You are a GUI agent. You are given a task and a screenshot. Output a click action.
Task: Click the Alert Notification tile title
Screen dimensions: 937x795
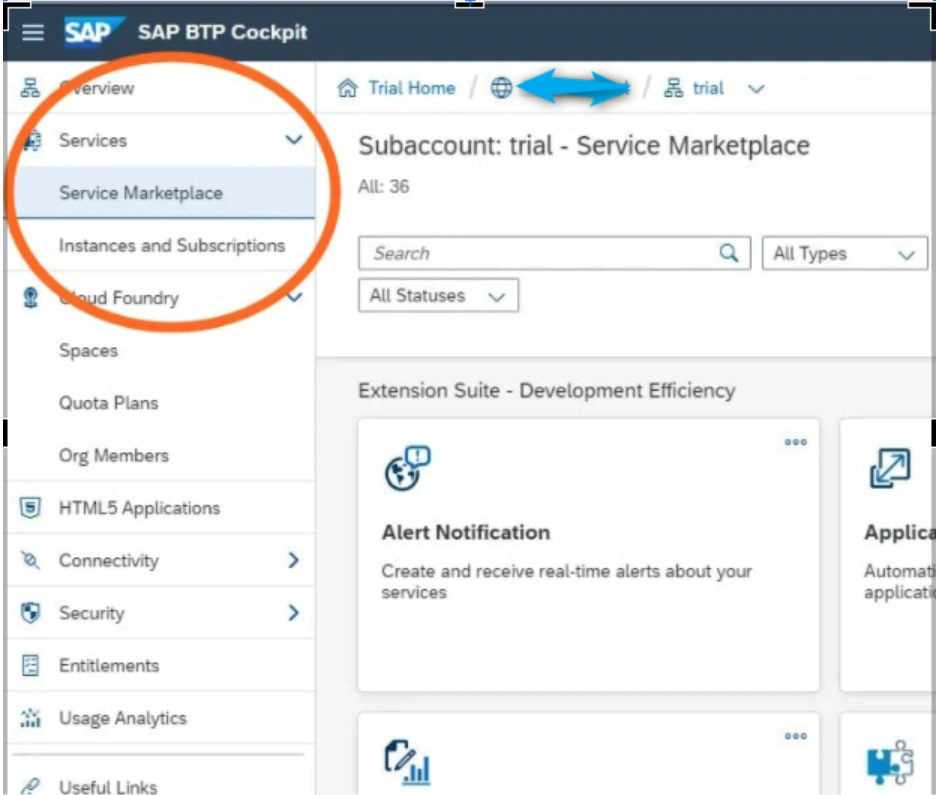466,532
